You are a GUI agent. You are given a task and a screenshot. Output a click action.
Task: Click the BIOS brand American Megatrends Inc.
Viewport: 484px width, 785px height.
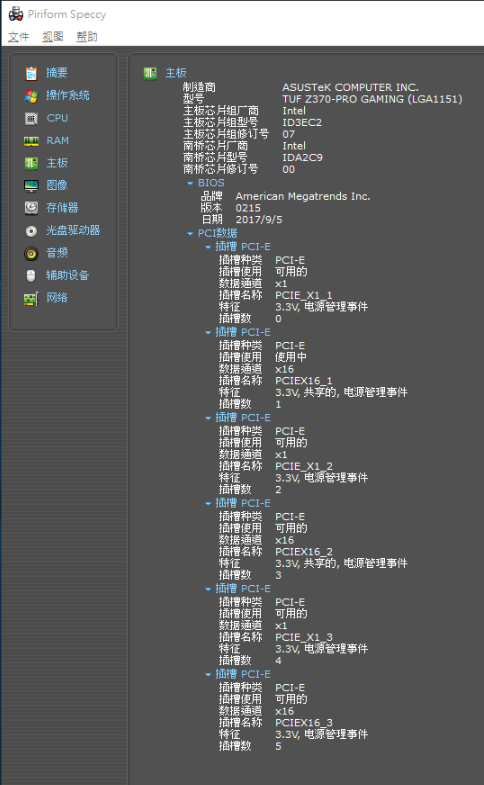(303, 197)
